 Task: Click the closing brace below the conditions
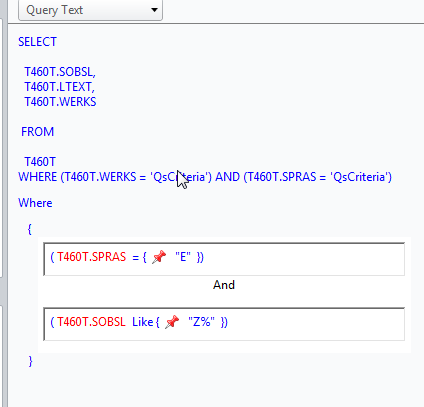pyautogui.click(x=30, y=361)
